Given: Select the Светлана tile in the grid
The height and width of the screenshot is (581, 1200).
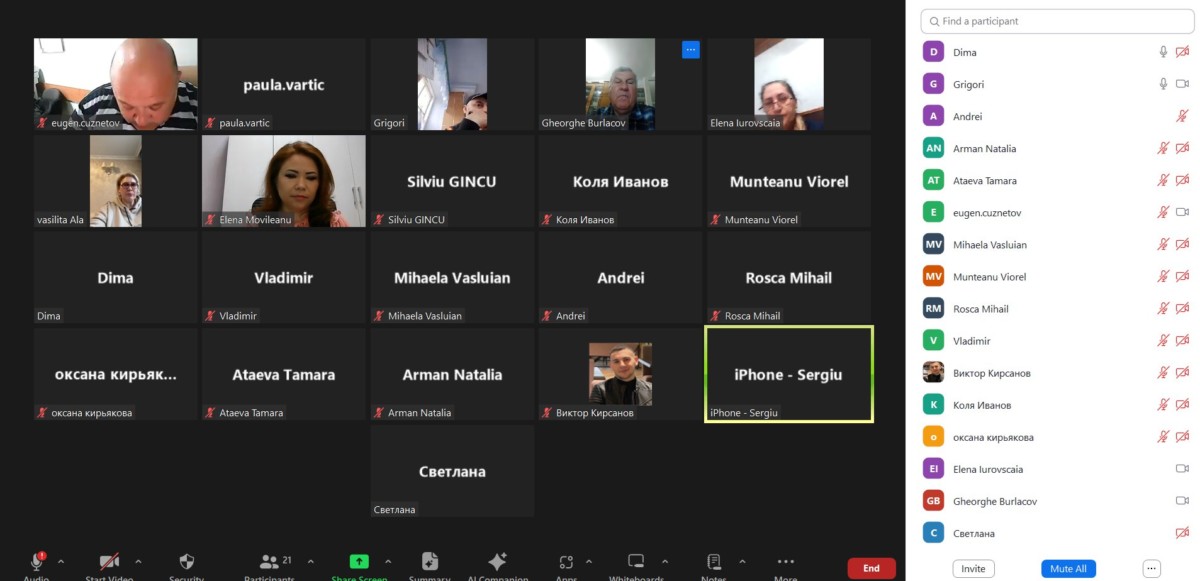Looking at the screenshot, I should pos(452,471).
